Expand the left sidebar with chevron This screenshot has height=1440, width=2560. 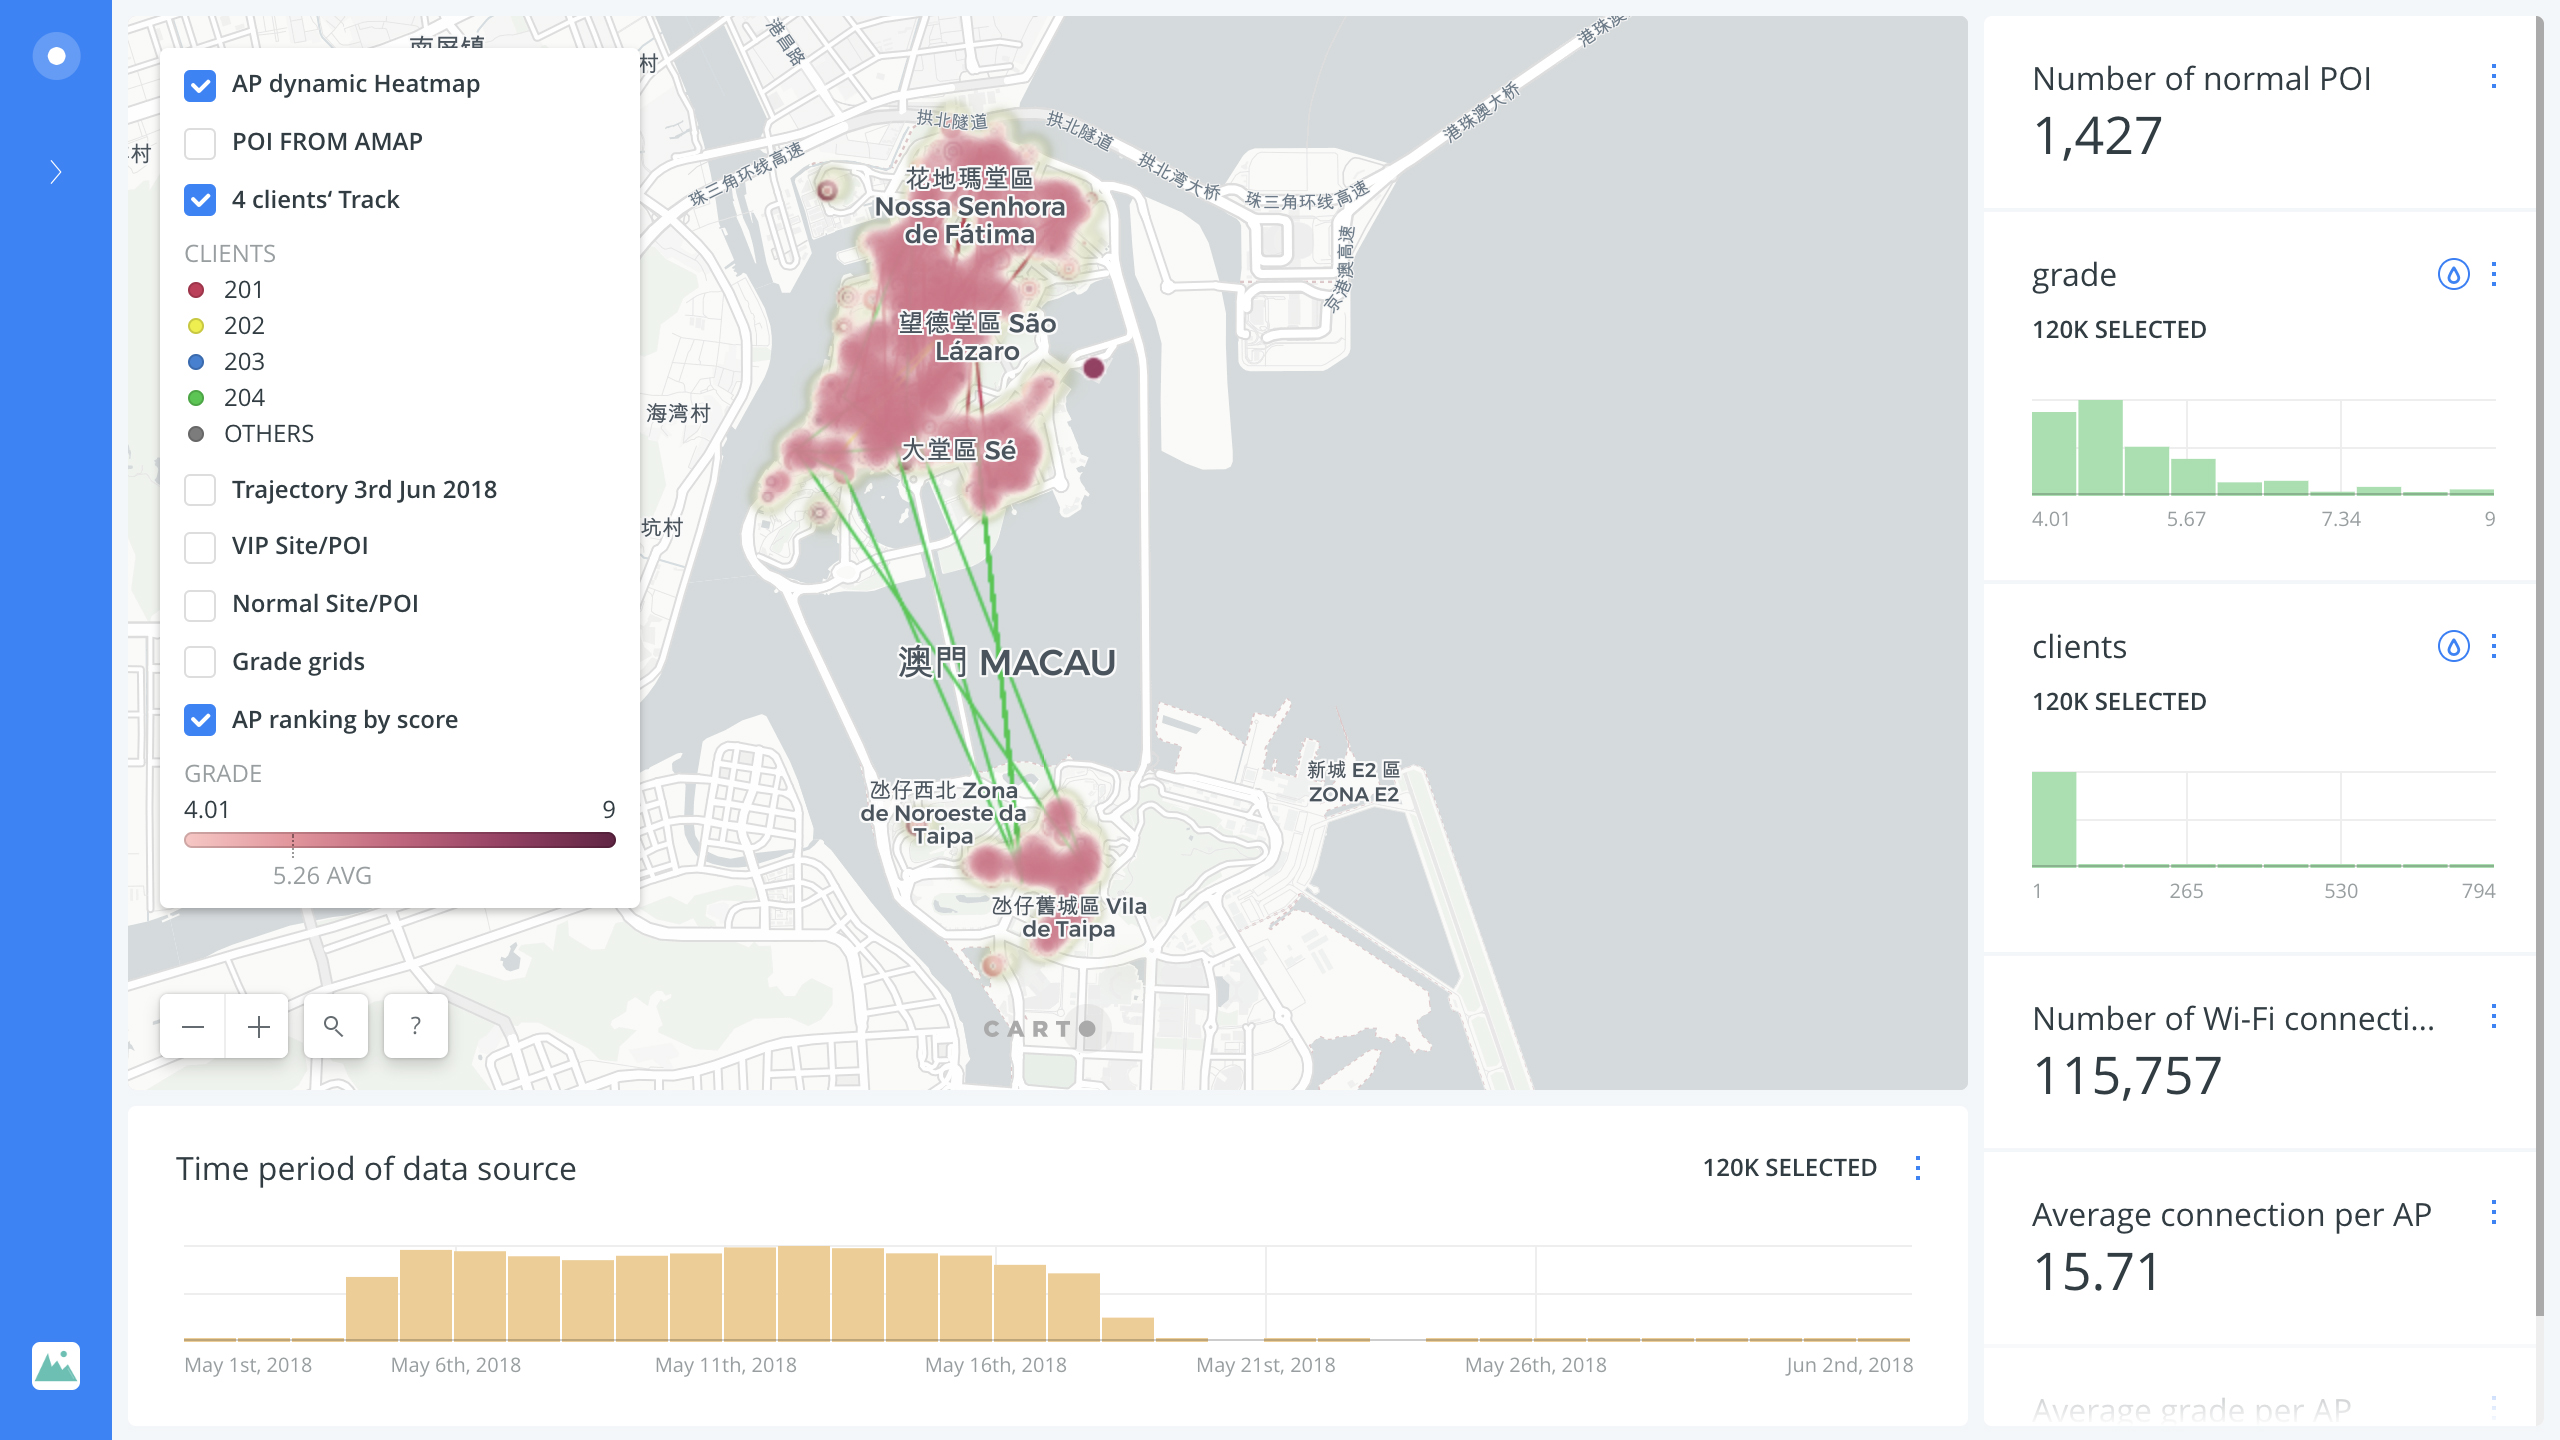56,172
